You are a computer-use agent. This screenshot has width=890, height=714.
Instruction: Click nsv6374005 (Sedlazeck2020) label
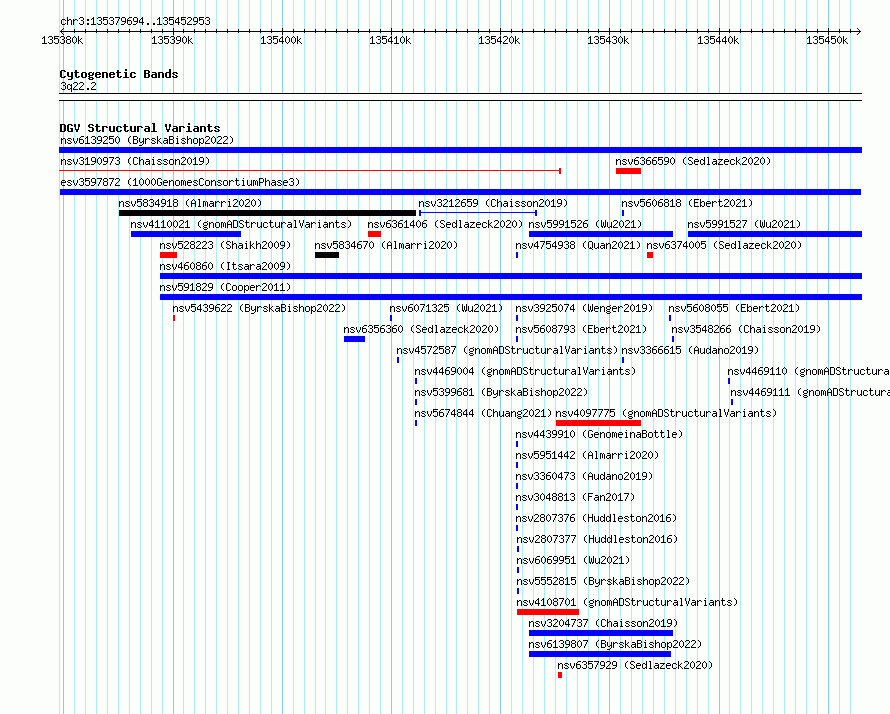tap(724, 245)
